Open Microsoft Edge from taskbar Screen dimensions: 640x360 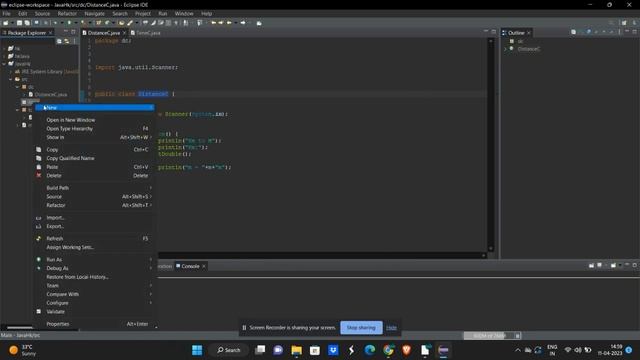[x=370, y=350]
